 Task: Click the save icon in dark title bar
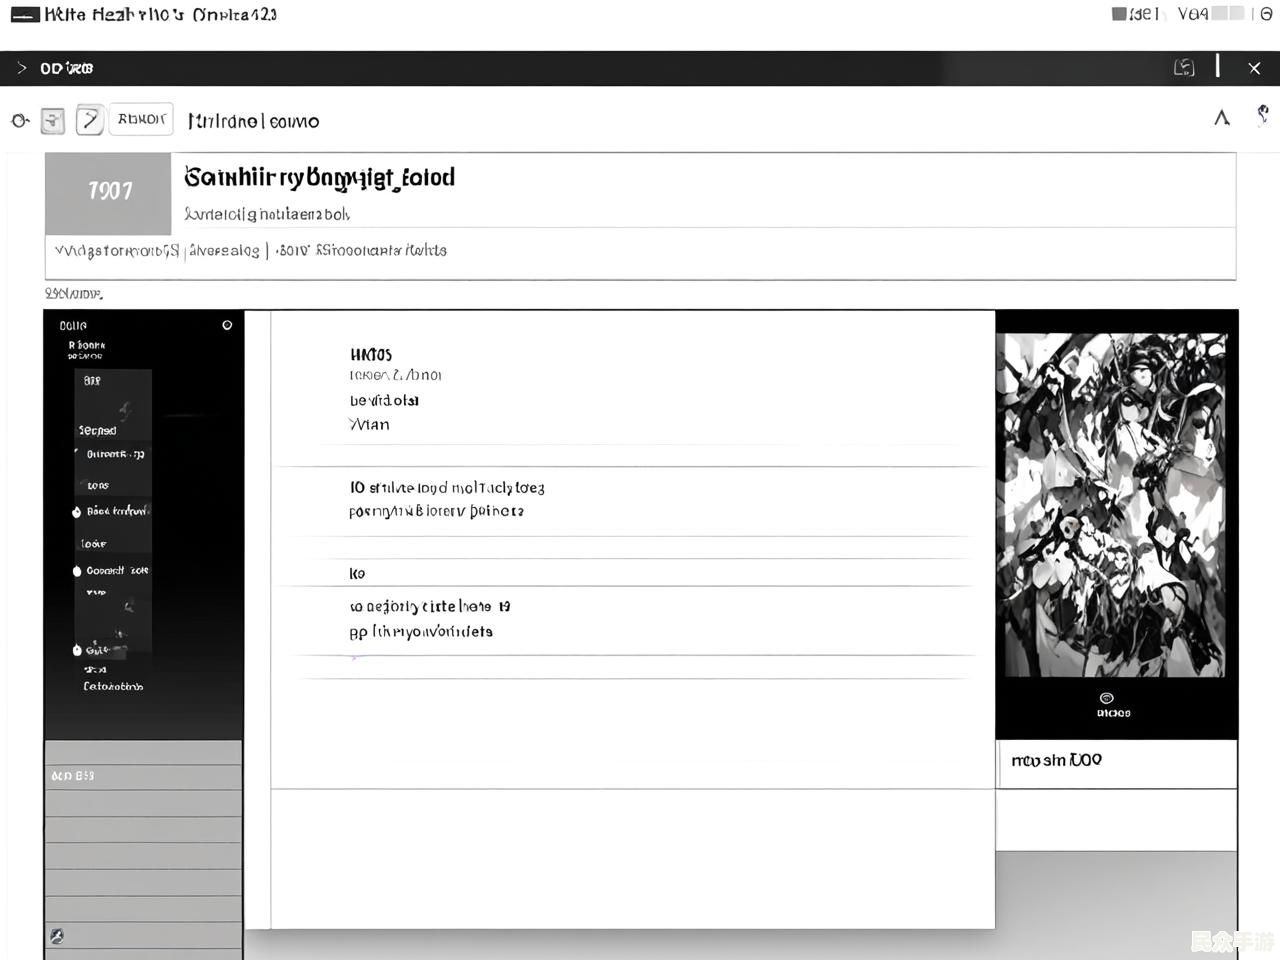point(1184,68)
